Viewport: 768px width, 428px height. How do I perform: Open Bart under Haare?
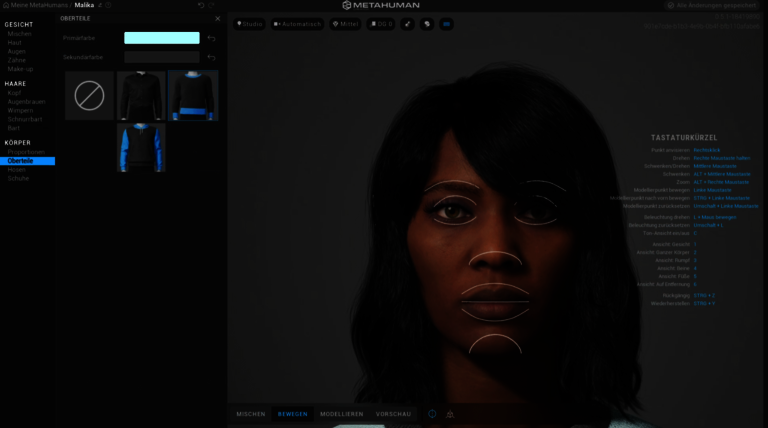pos(14,128)
